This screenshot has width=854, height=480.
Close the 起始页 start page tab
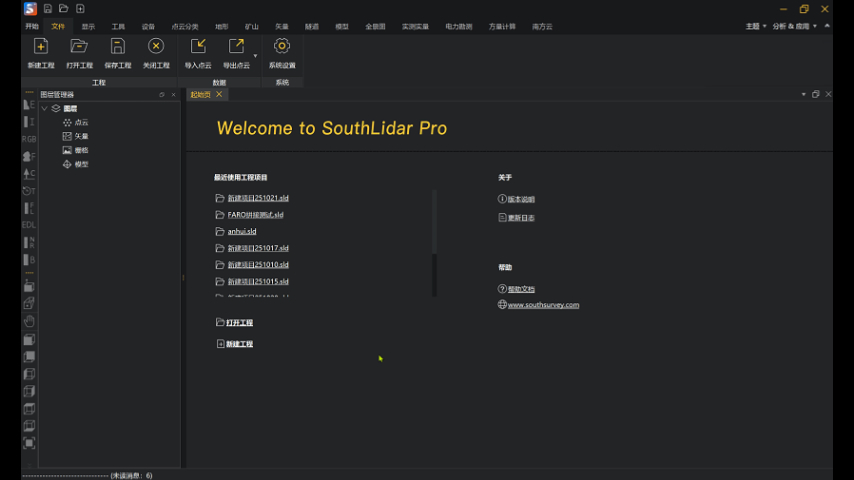pyautogui.click(x=219, y=94)
